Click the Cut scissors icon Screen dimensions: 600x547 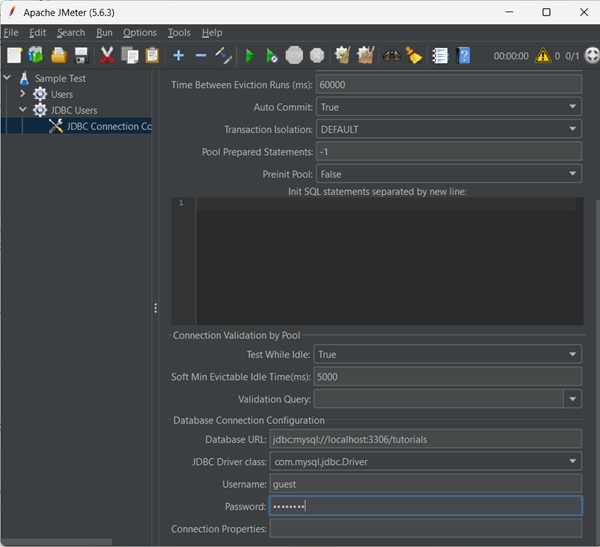coord(106,55)
